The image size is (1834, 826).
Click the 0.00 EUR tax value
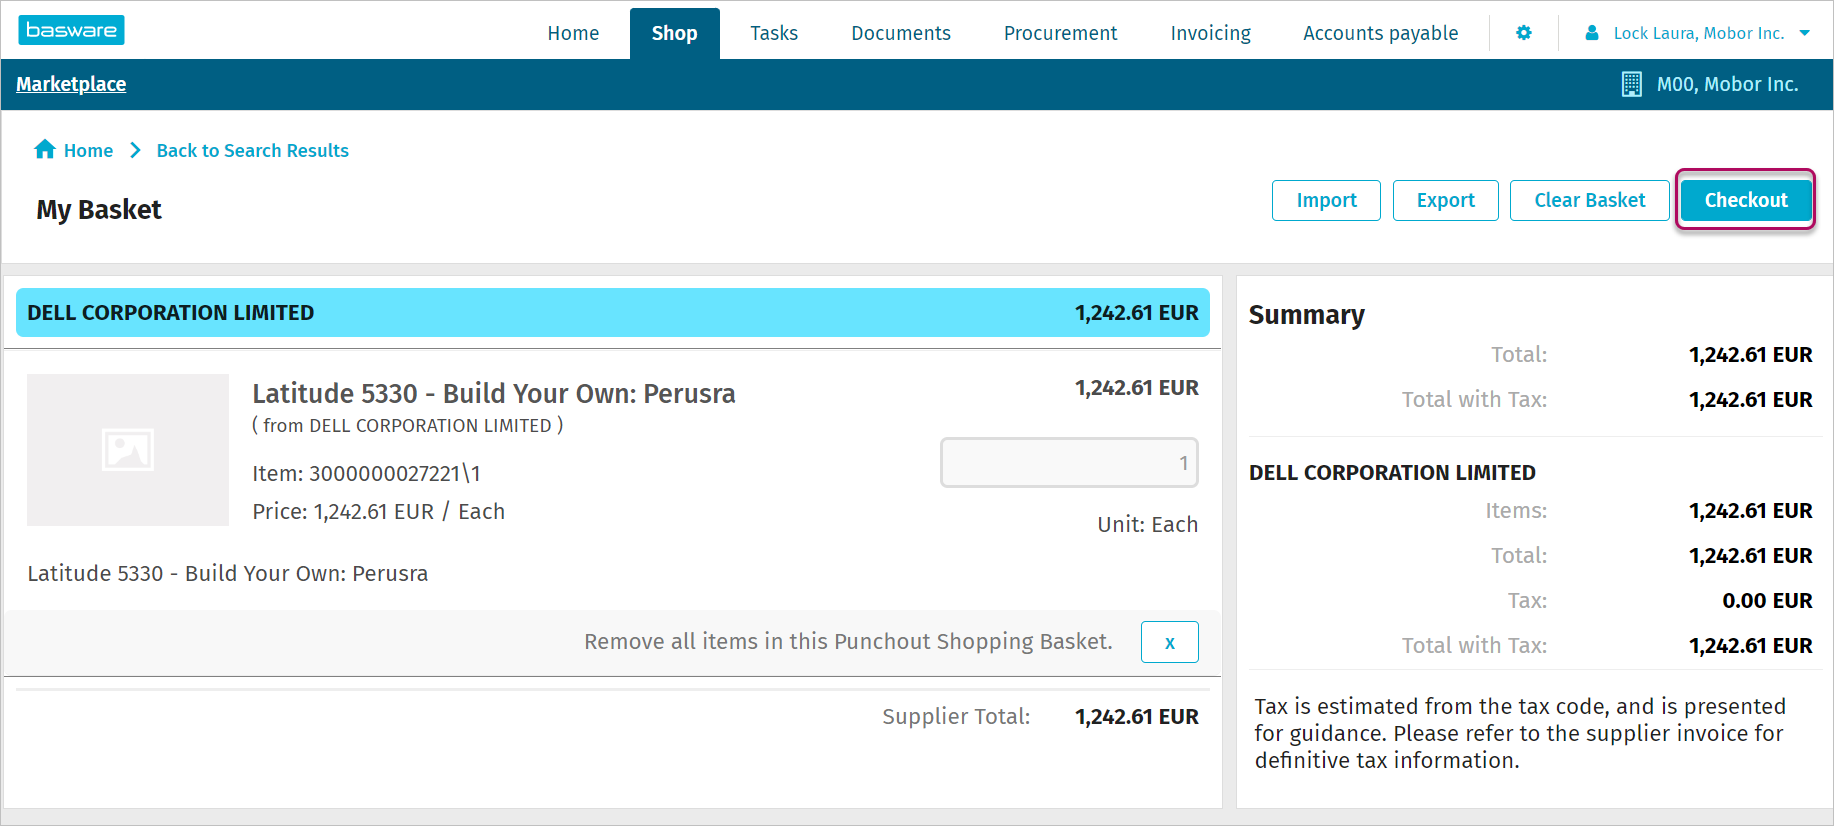coord(1768,600)
